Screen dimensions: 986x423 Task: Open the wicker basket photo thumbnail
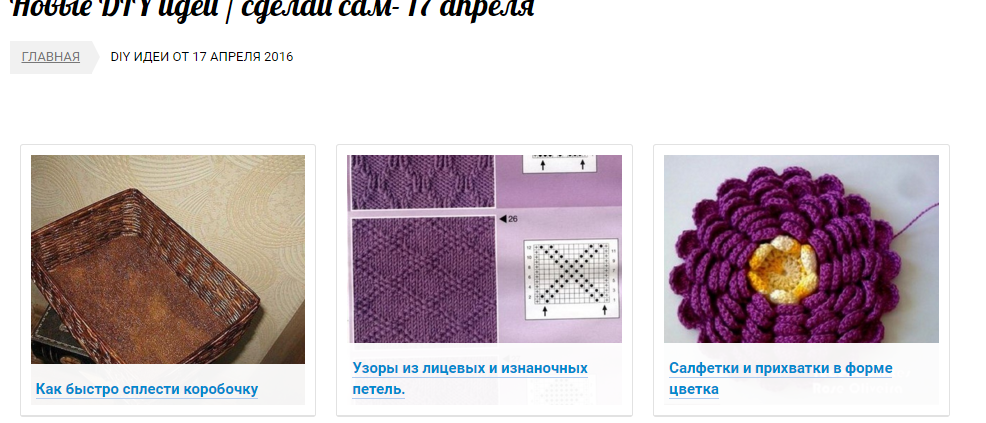(x=168, y=259)
